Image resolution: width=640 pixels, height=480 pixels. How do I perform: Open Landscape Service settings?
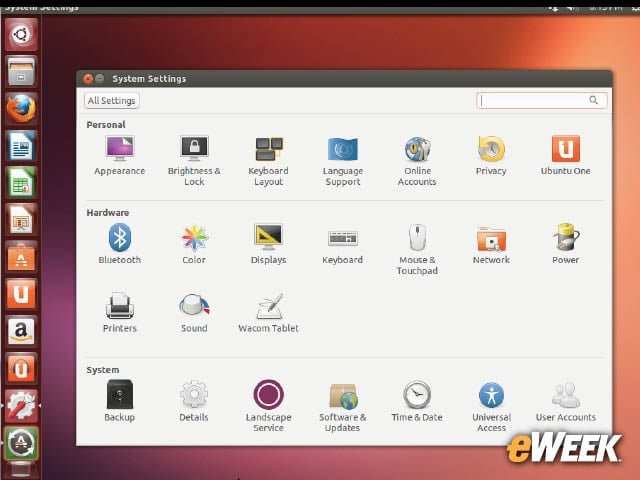point(269,406)
